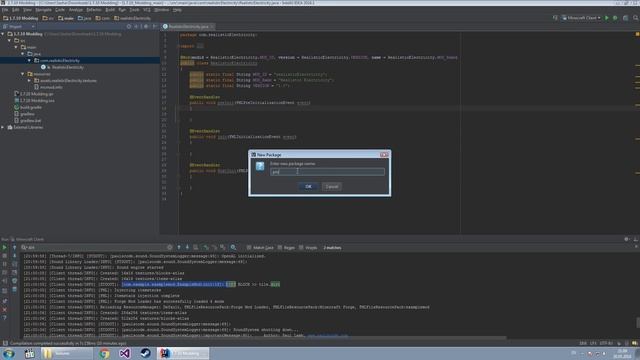Image resolution: width=640 pixels, height=360 pixels.
Task: Select RealisticElectricity class in project tree
Action: (x=62, y=67)
